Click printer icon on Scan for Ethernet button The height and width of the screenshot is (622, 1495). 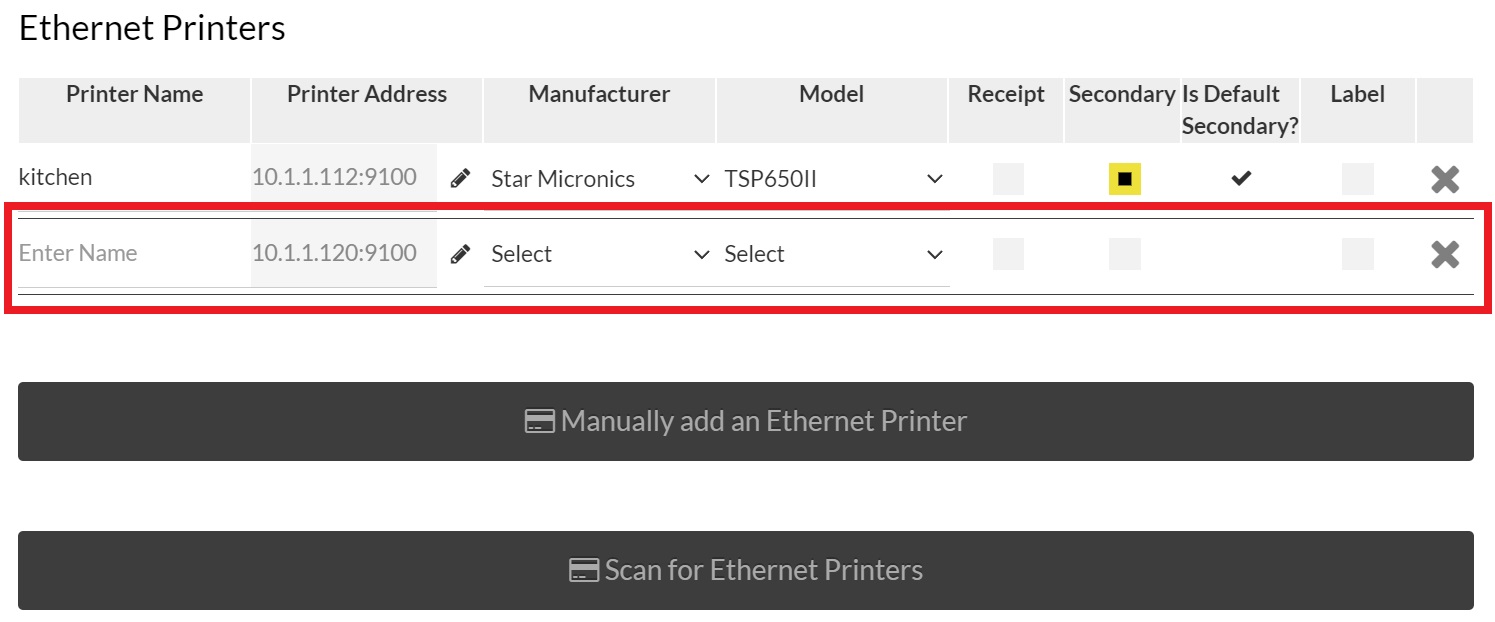click(584, 571)
